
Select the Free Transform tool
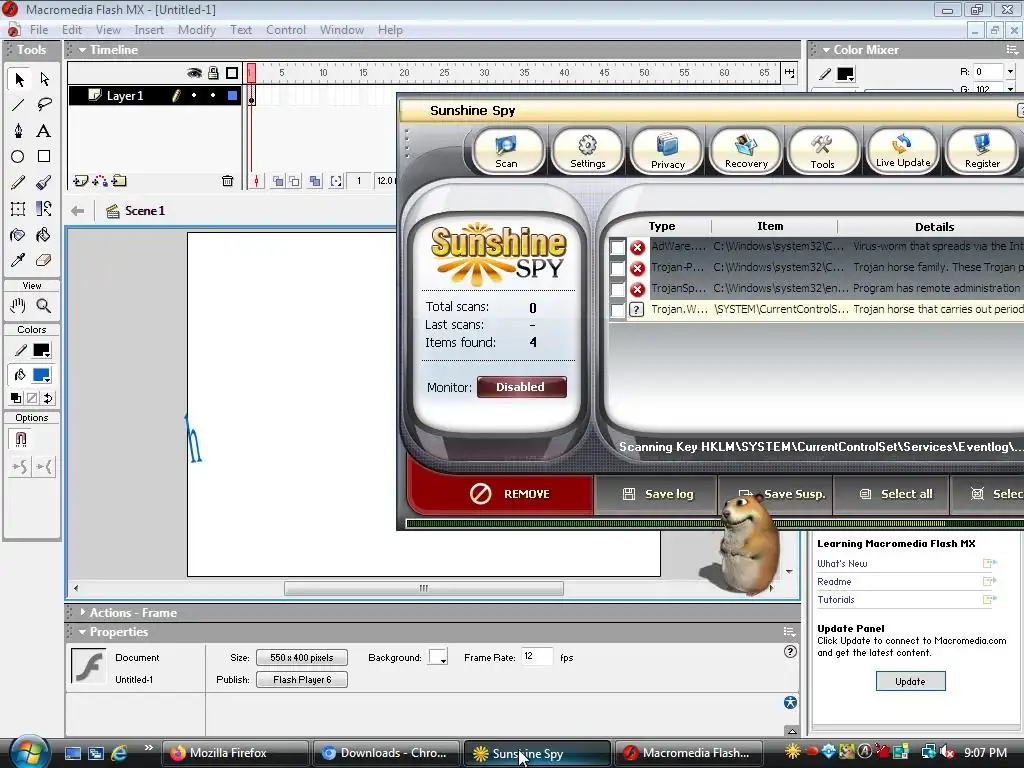point(18,209)
